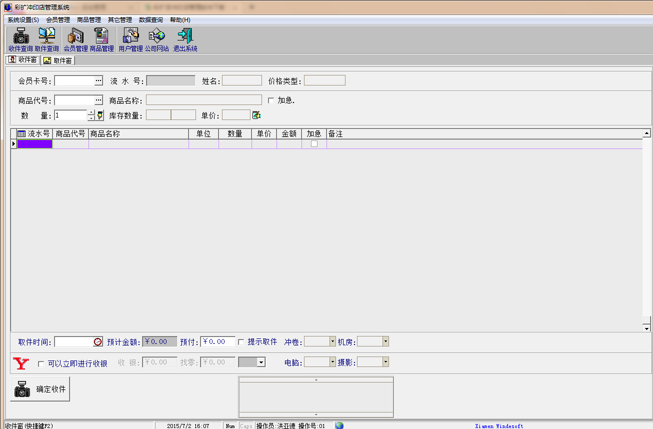653x429 pixels.
Task: Open 会员管理 toolbar icon
Action: point(75,39)
